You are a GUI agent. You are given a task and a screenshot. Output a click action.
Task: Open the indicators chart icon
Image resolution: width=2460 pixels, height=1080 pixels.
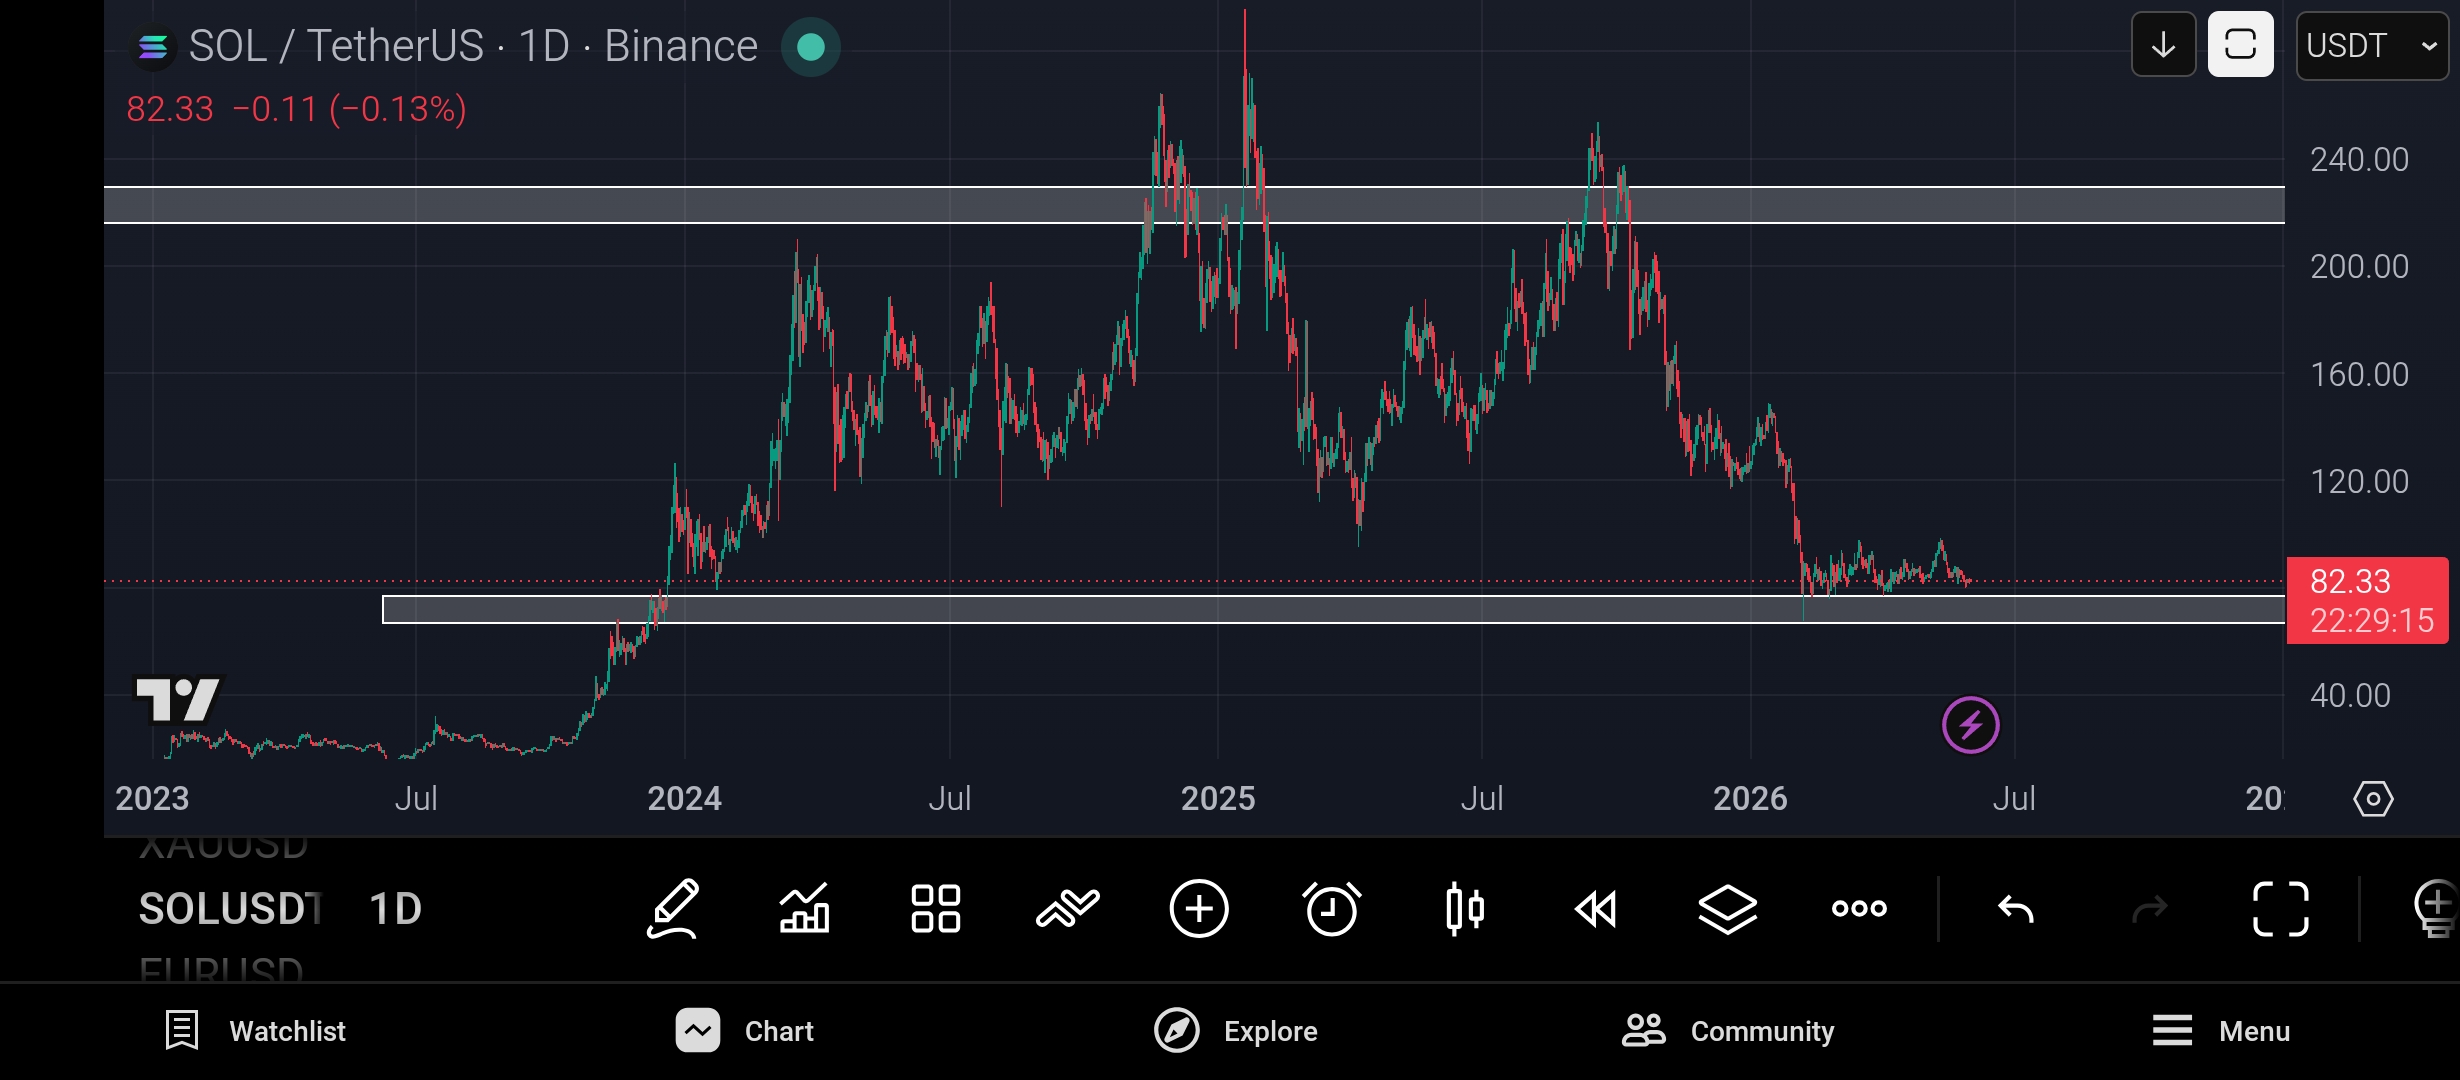805,909
